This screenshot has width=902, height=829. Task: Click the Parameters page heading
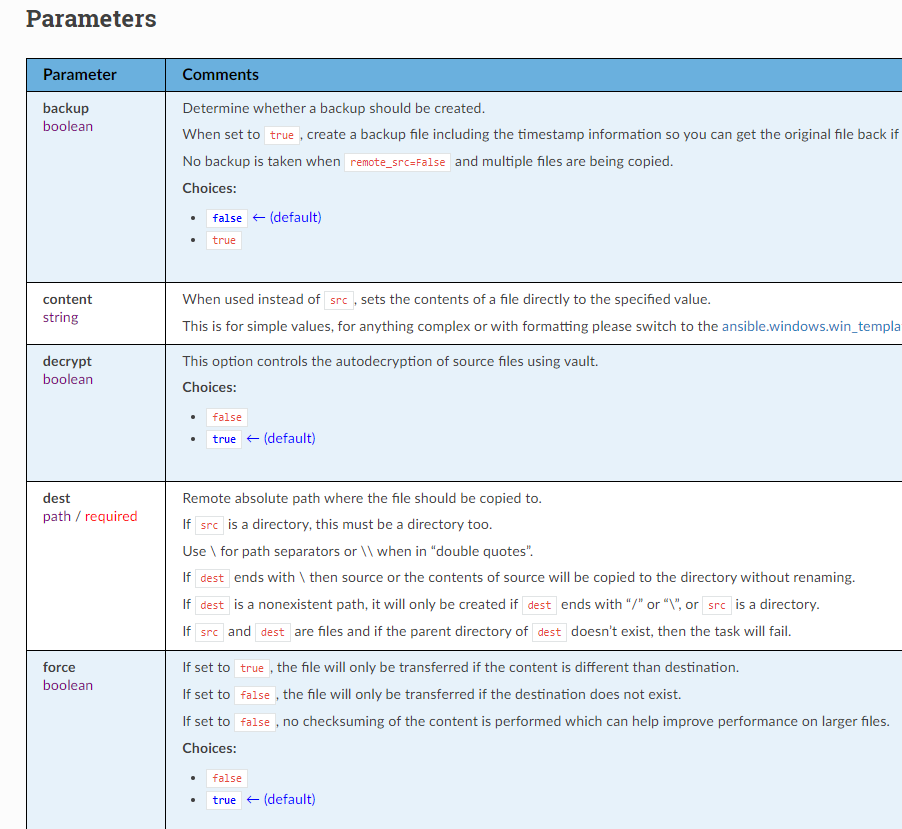91,19
